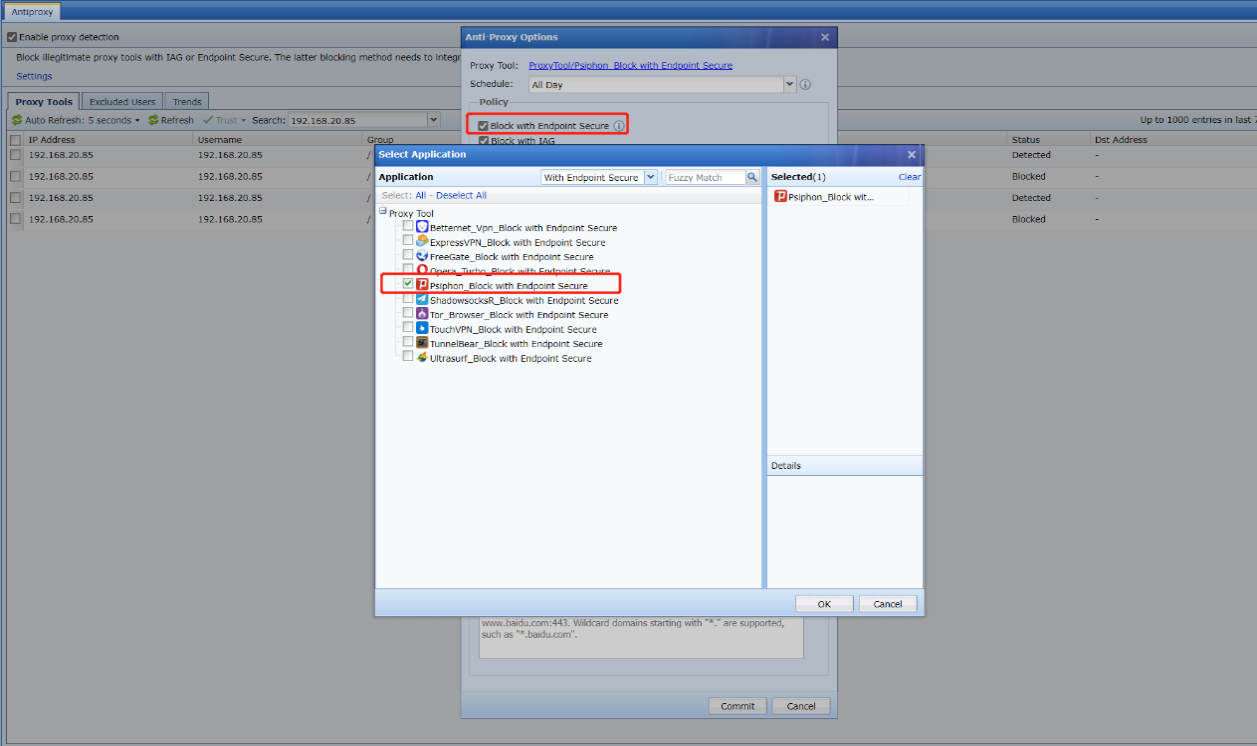This screenshot has width=1257, height=746.
Task: Collapse the Proxy Tool tree node
Action: click(x=383, y=212)
